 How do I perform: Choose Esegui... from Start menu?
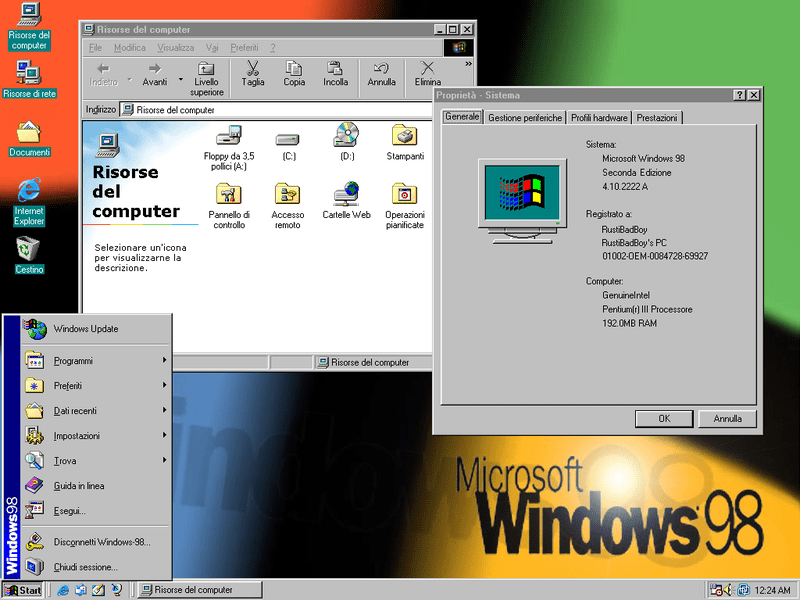point(95,511)
